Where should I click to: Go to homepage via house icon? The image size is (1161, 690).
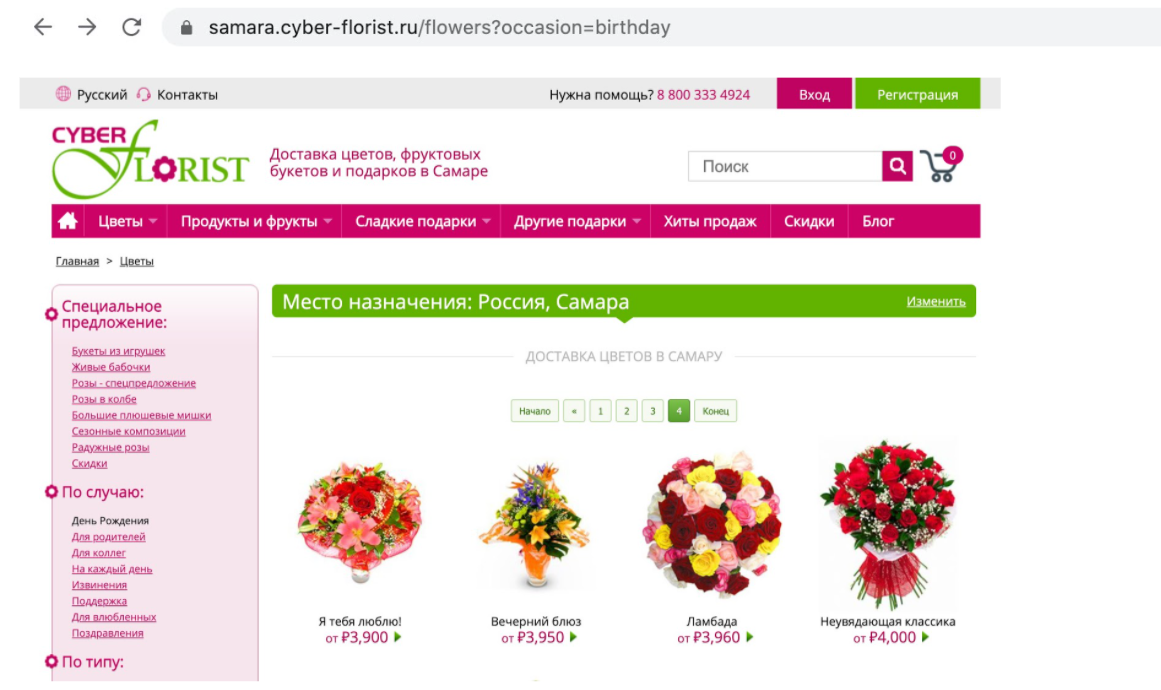(x=68, y=221)
